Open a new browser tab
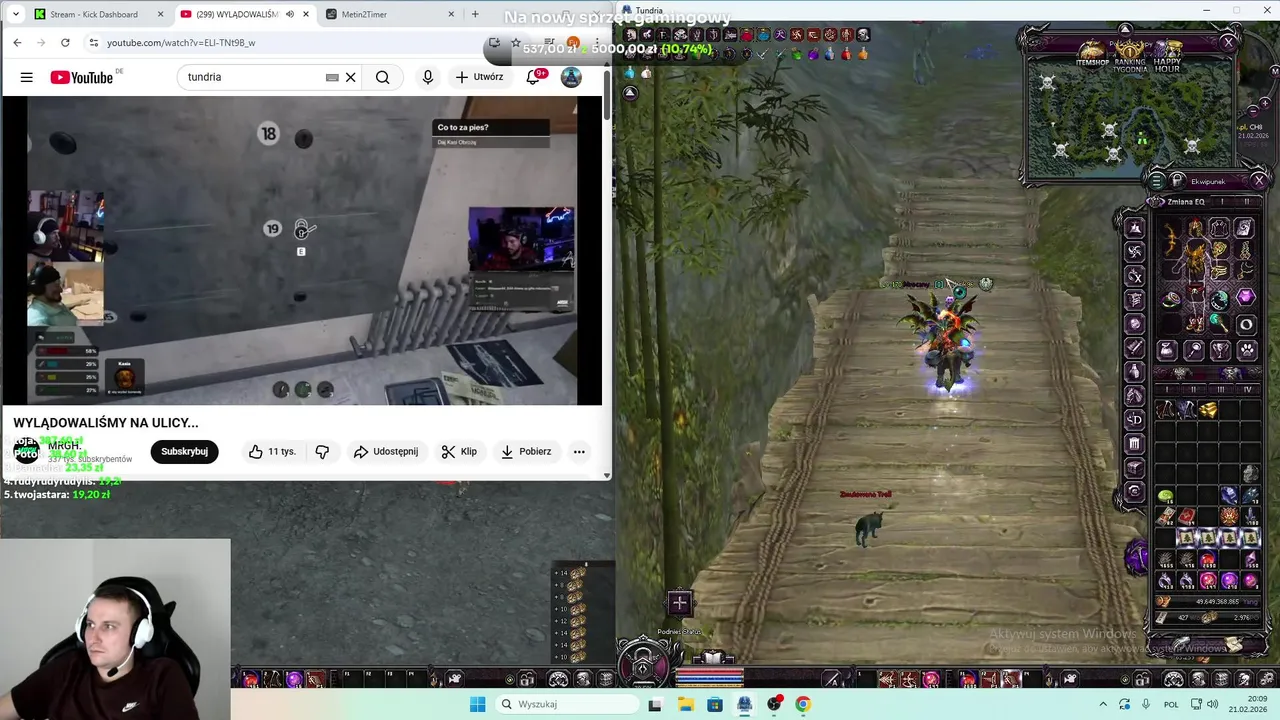 click(475, 14)
